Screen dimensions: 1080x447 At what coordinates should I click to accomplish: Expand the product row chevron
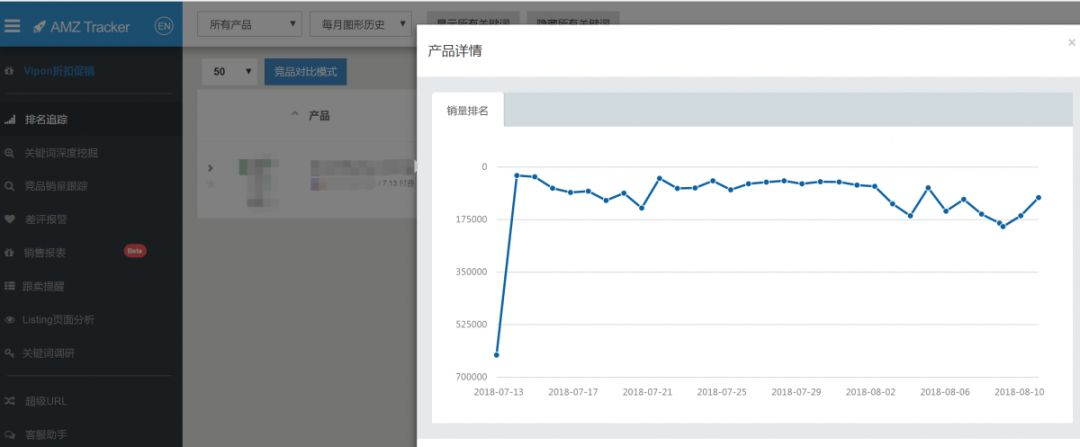211,168
